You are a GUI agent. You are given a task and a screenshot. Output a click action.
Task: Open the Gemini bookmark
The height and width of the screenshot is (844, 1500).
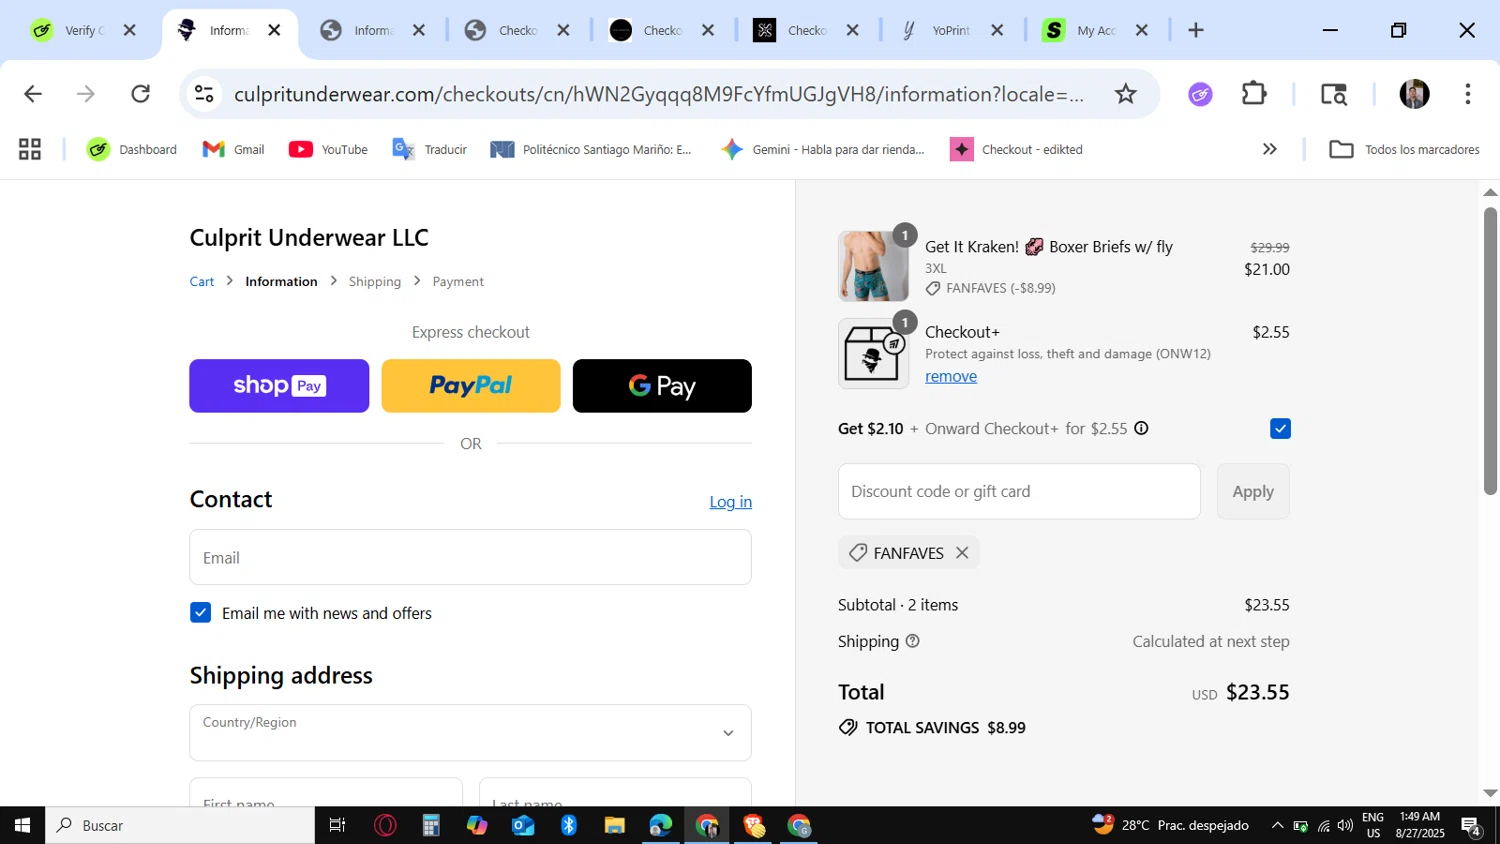coord(823,149)
